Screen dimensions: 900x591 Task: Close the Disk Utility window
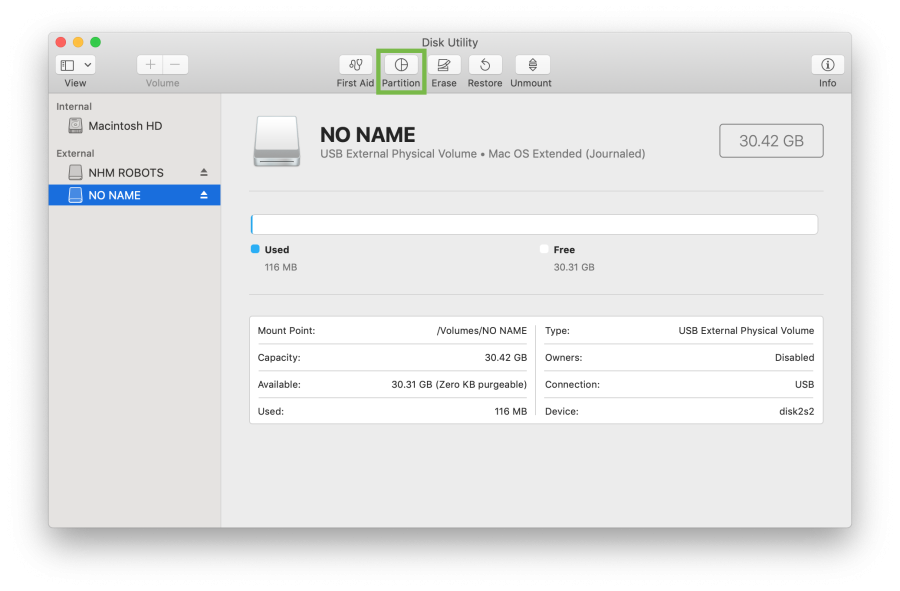pos(61,42)
